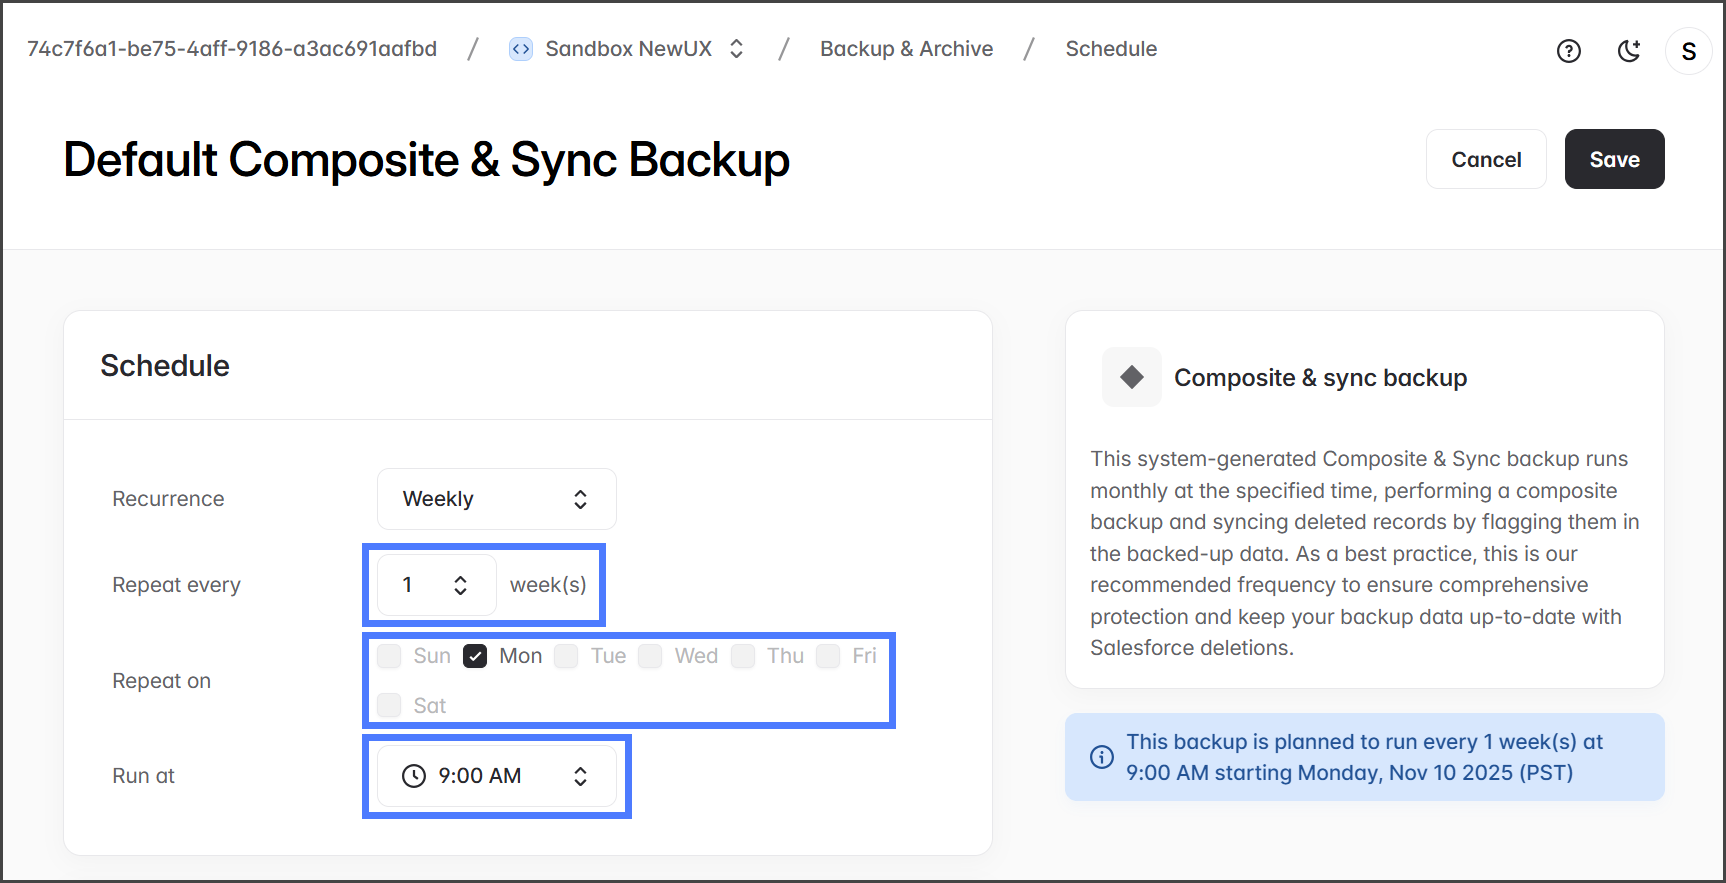Toggle dark mode moon icon
1726x883 pixels.
tap(1629, 51)
